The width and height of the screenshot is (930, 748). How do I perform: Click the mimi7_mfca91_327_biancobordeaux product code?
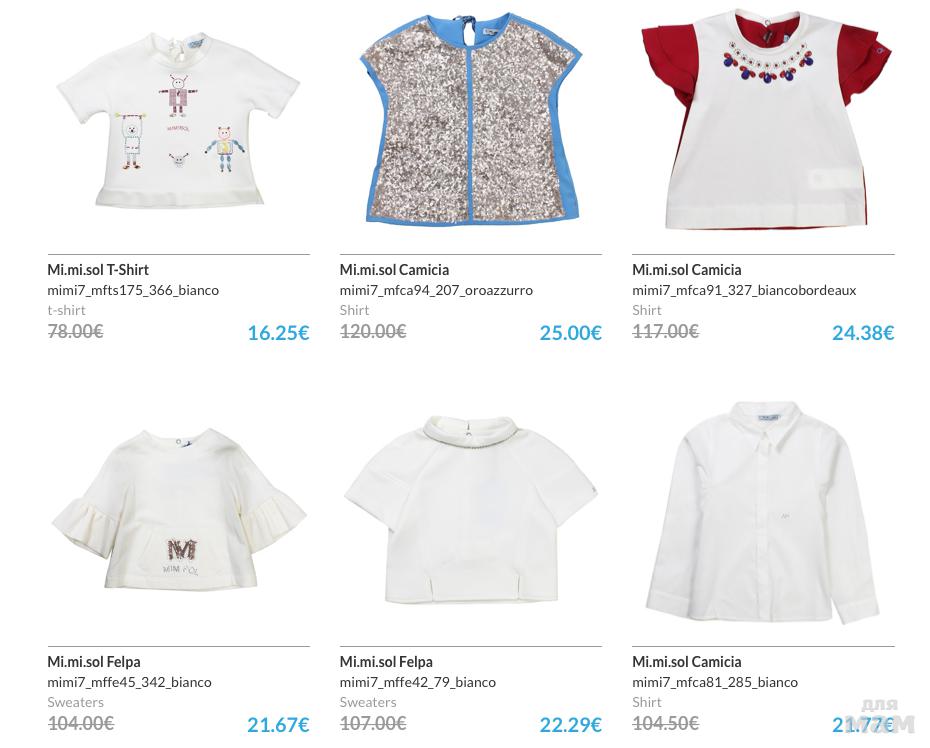point(744,291)
